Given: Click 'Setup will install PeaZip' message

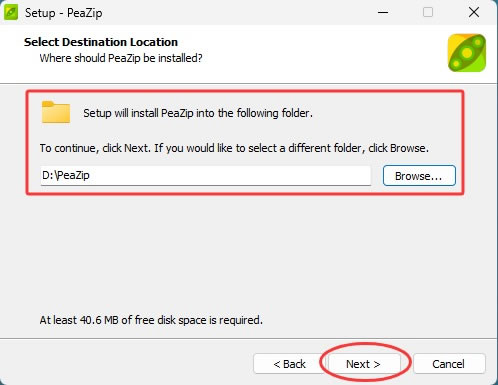Looking at the screenshot, I should [198, 113].
